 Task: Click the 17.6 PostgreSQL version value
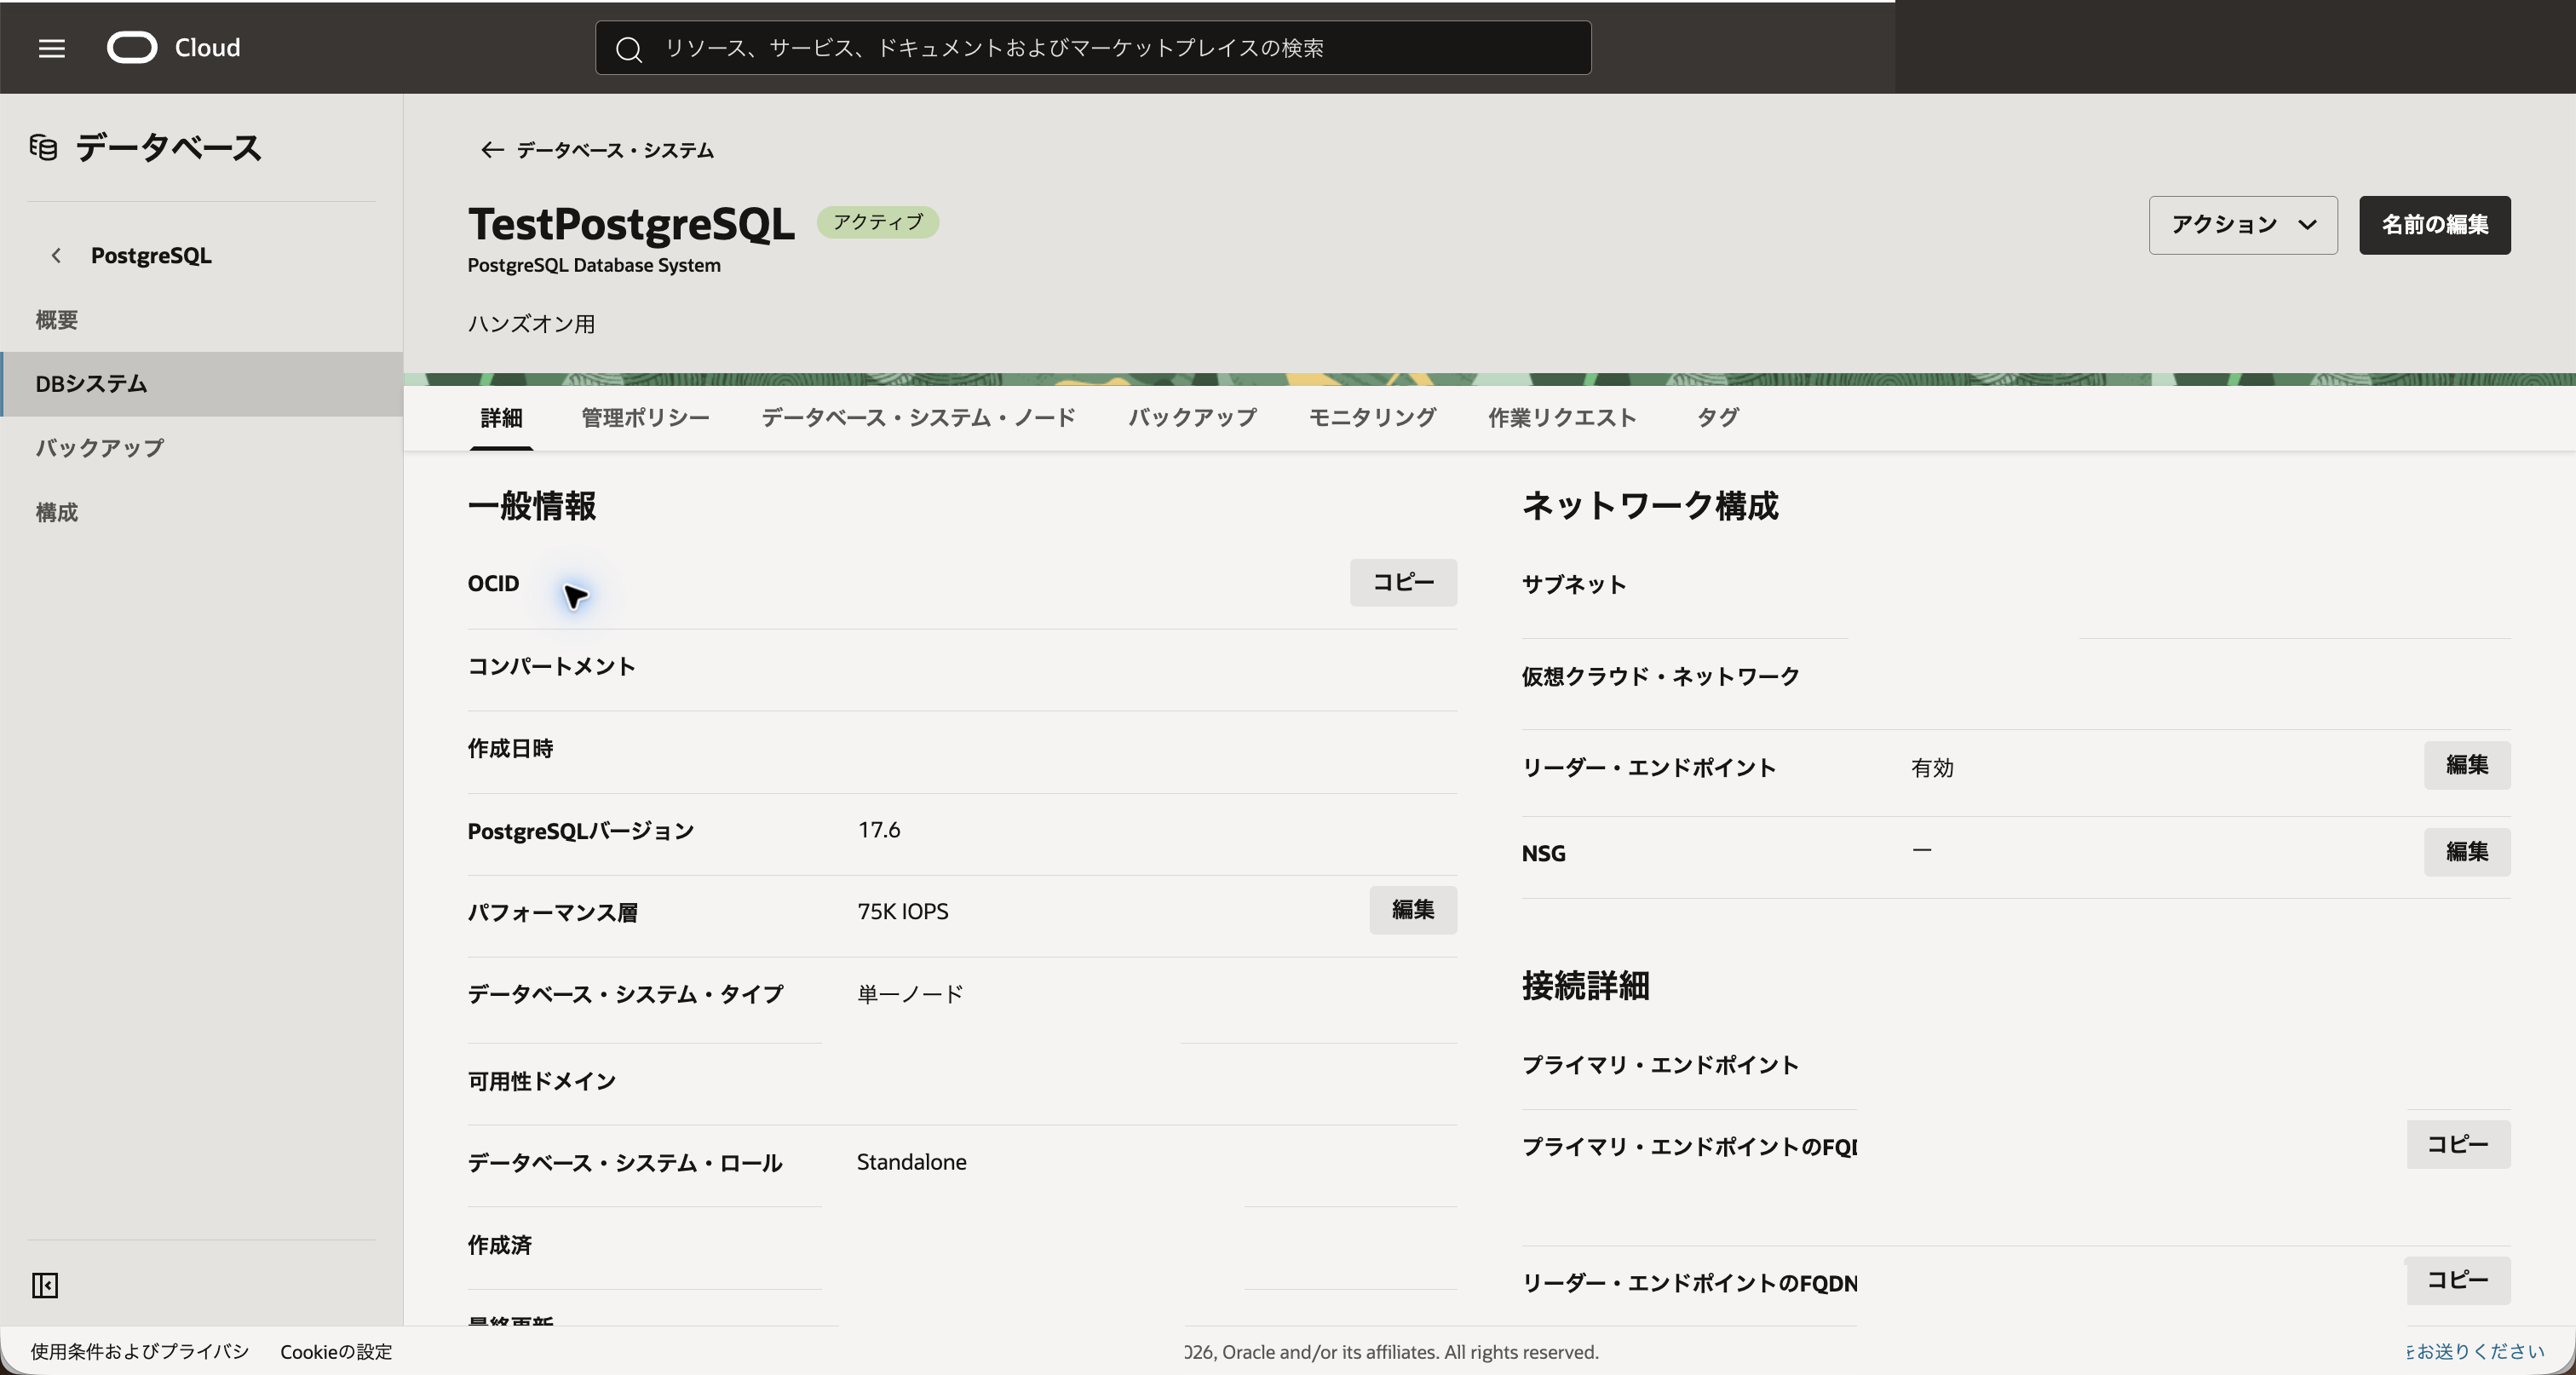pos(879,830)
